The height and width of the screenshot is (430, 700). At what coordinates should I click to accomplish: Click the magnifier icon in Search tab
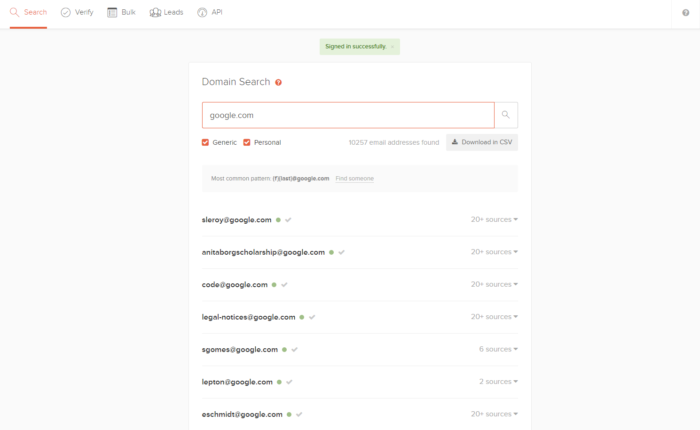click(15, 13)
